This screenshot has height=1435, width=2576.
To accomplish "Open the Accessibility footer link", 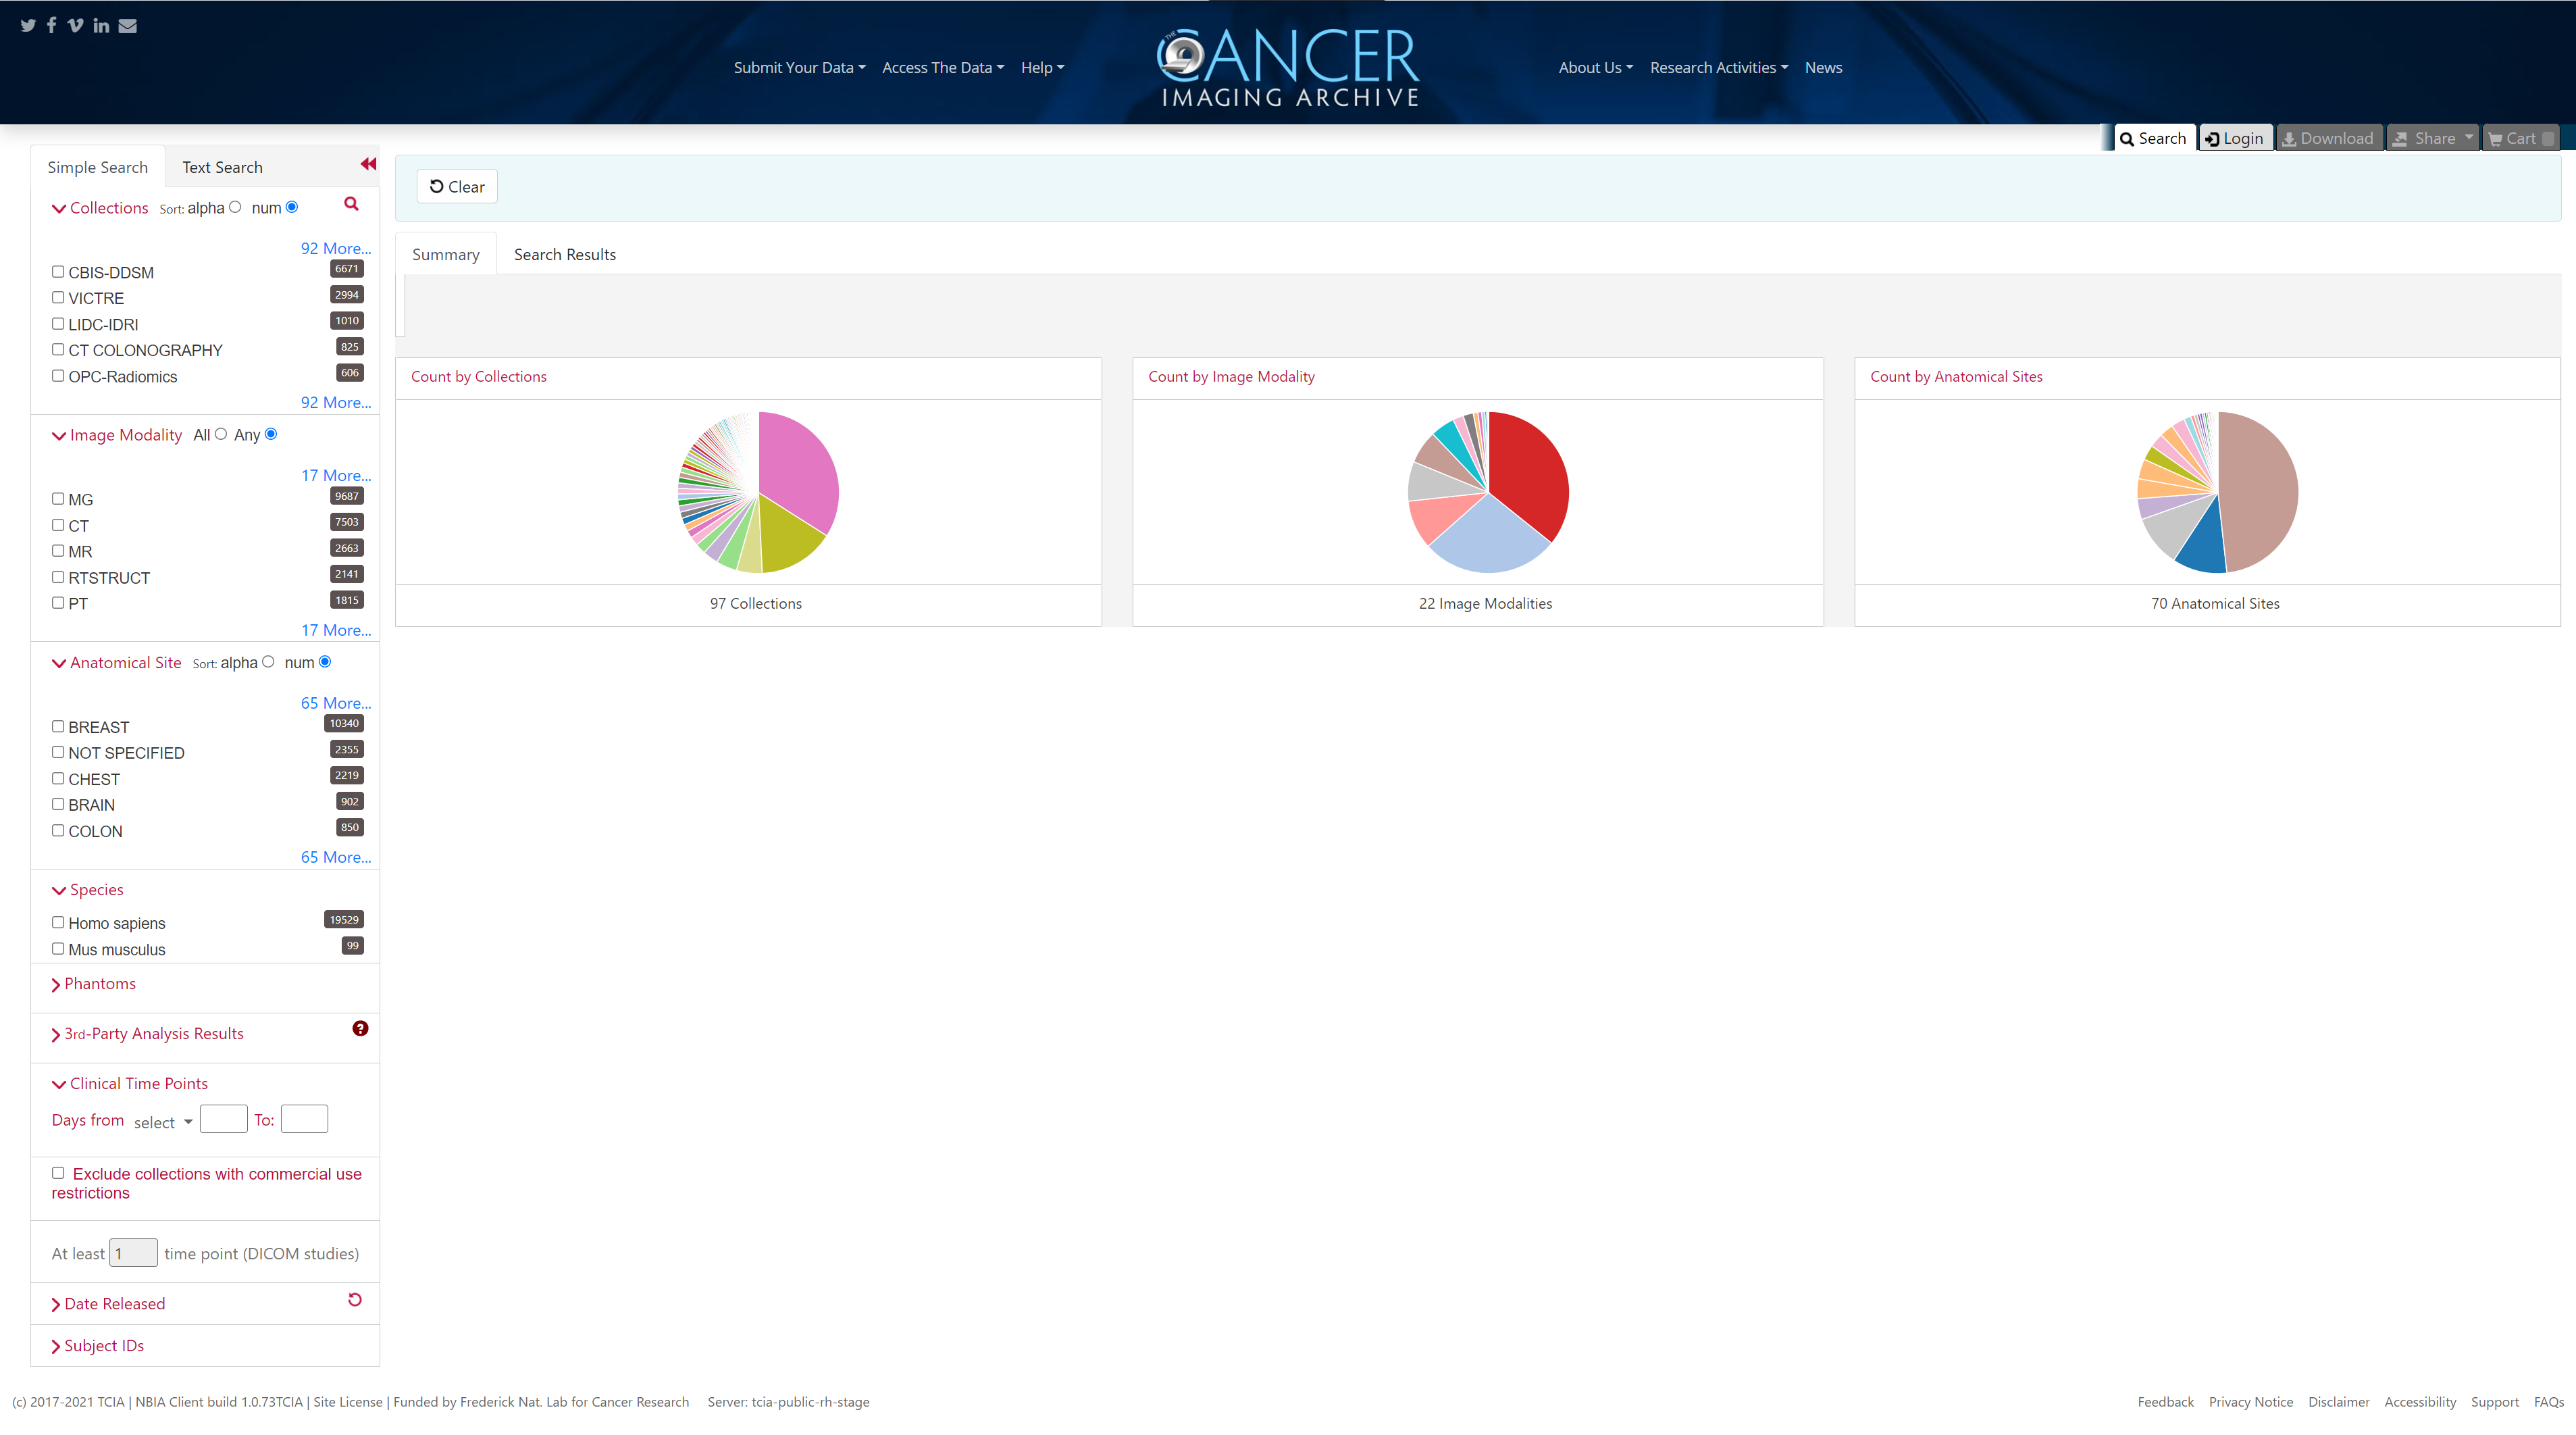I will click(2419, 1402).
